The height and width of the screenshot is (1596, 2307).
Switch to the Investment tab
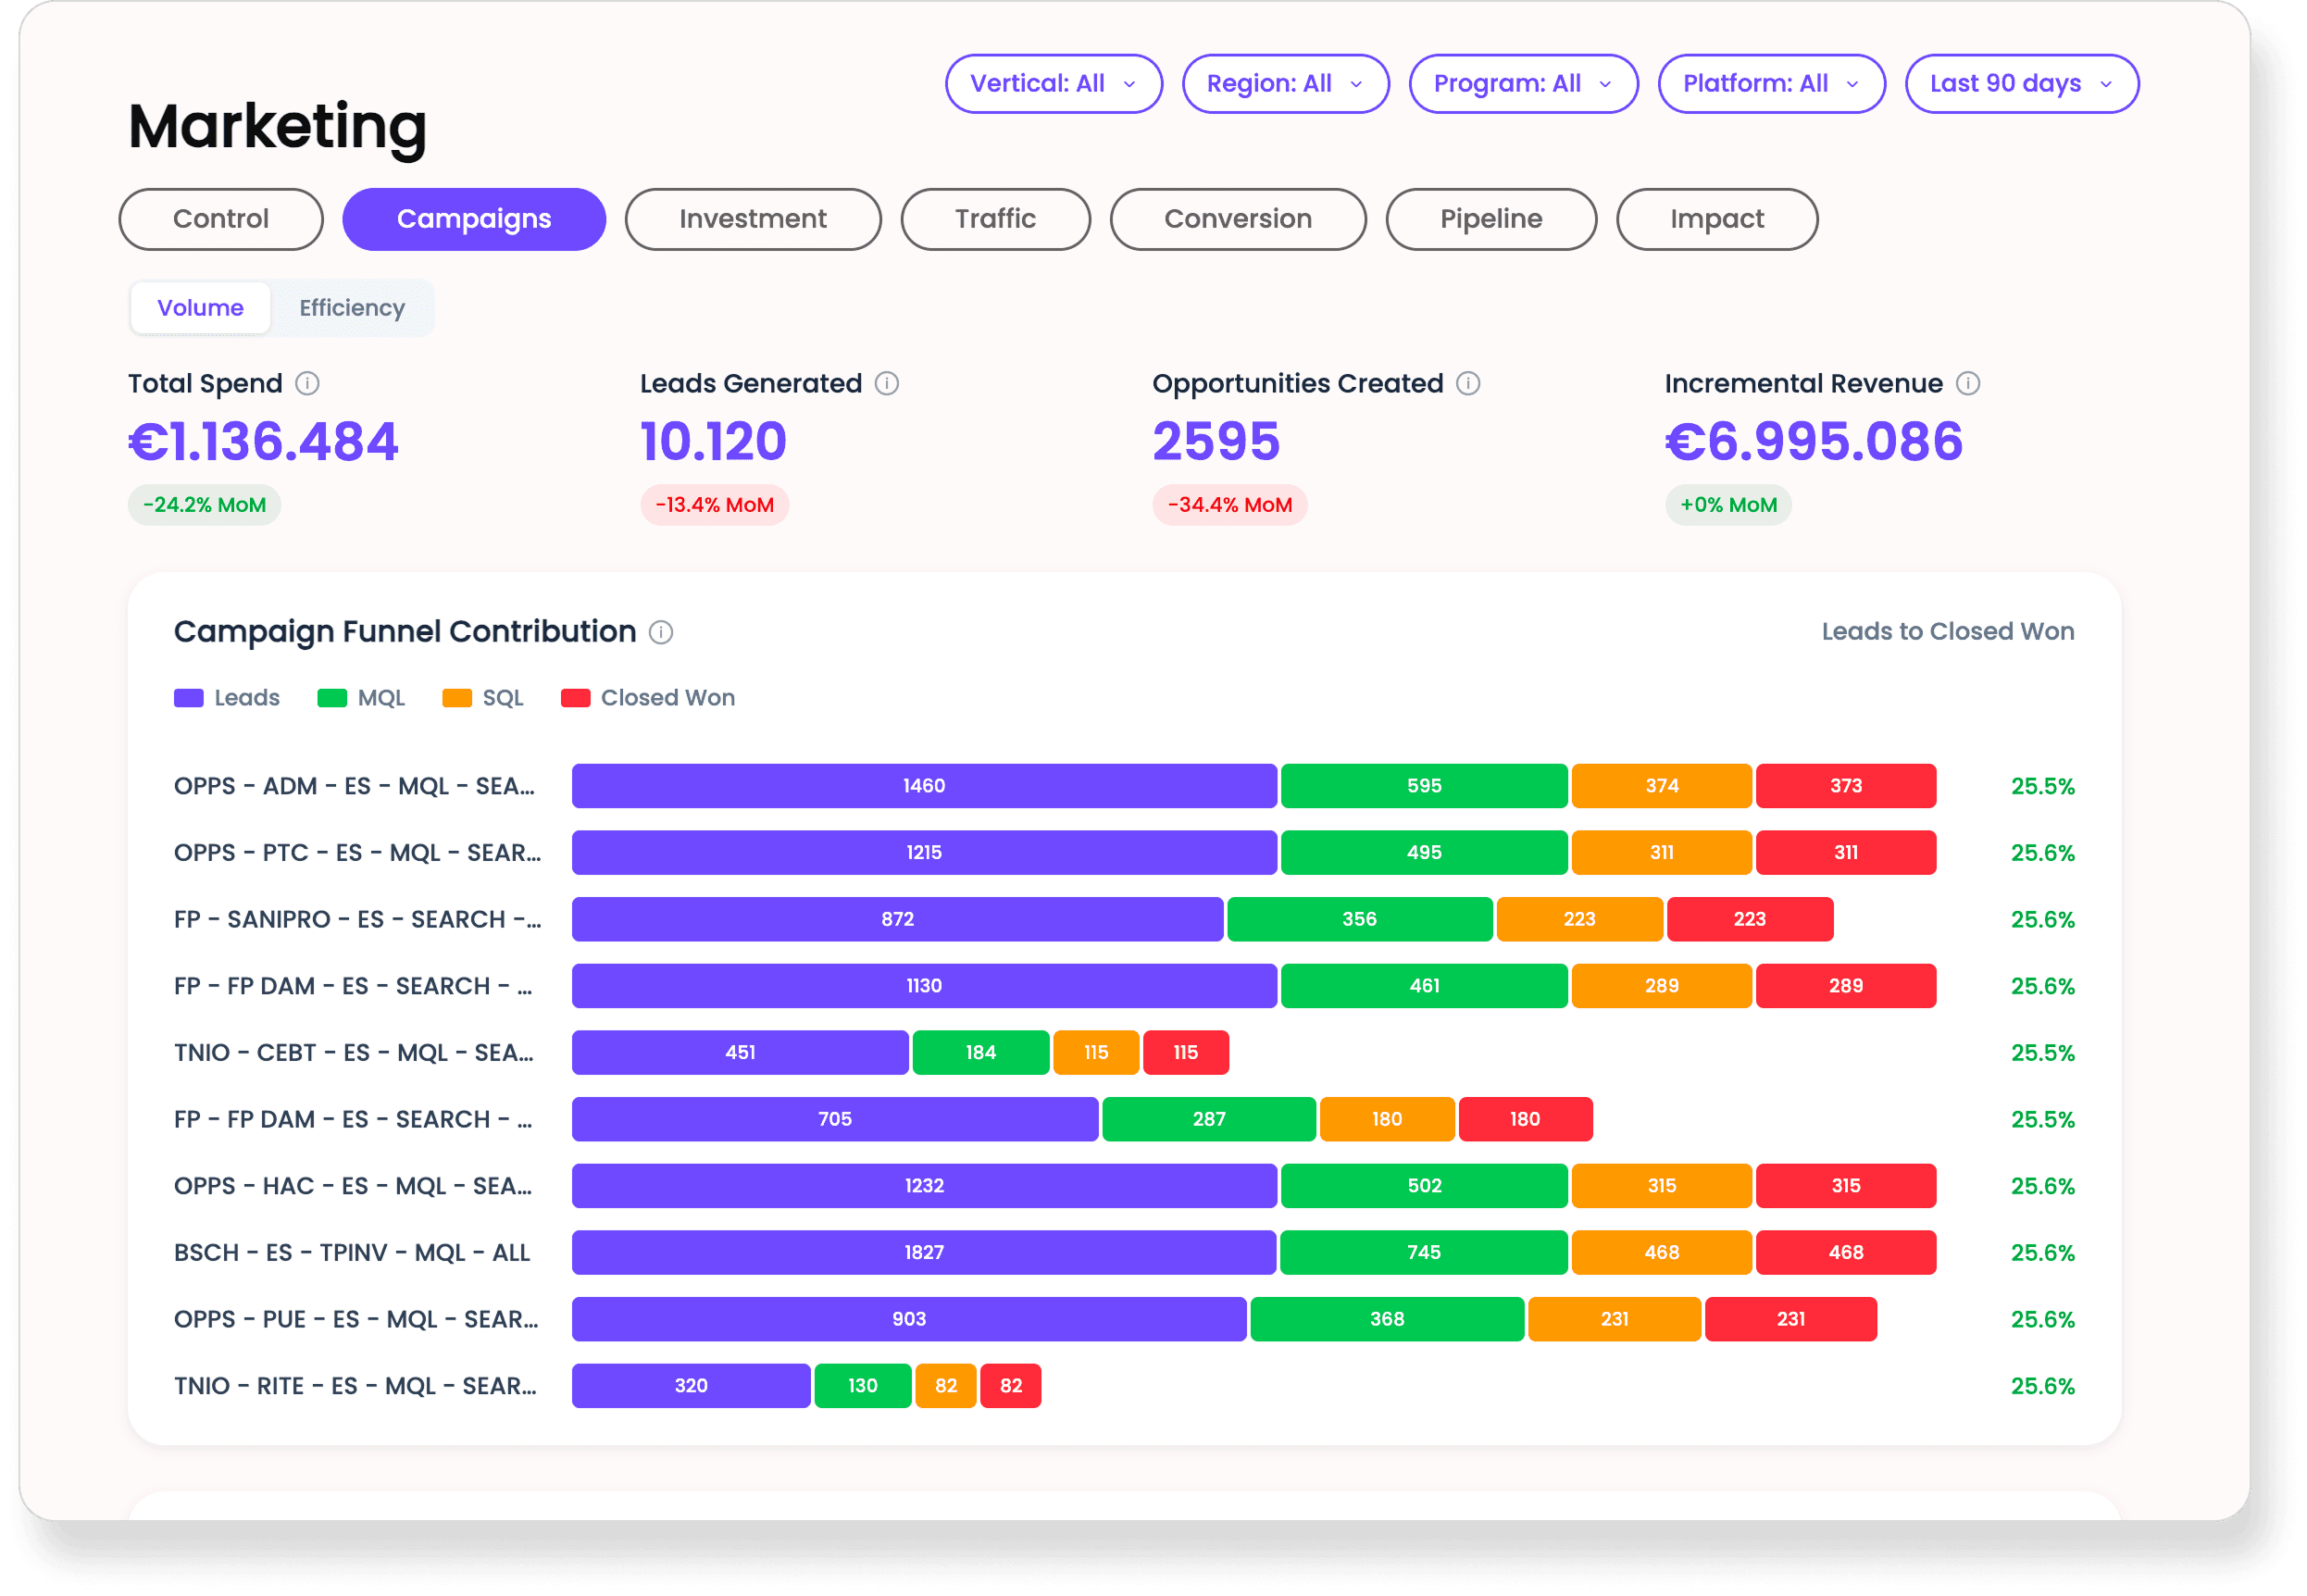tap(752, 219)
